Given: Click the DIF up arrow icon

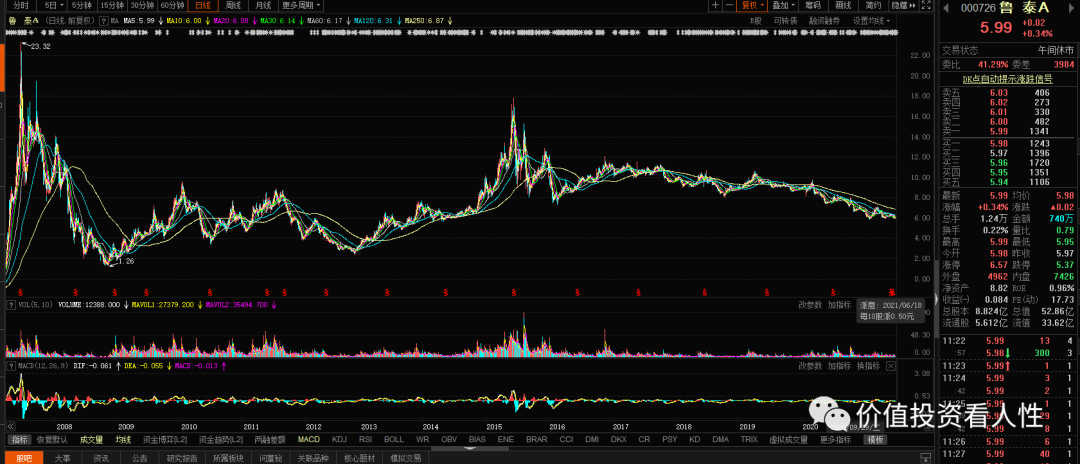Looking at the screenshot, I should tap(118, 366).
